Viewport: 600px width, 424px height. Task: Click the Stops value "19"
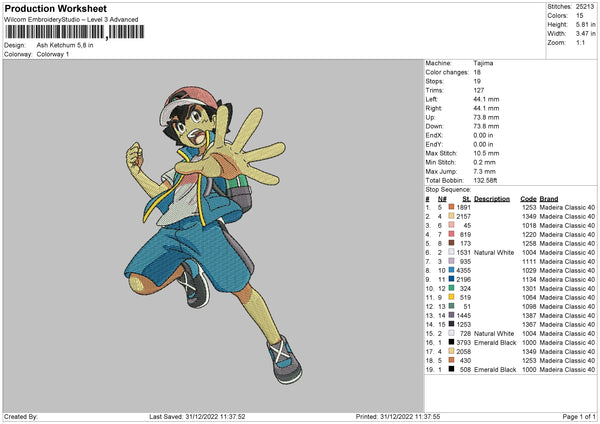477,81
